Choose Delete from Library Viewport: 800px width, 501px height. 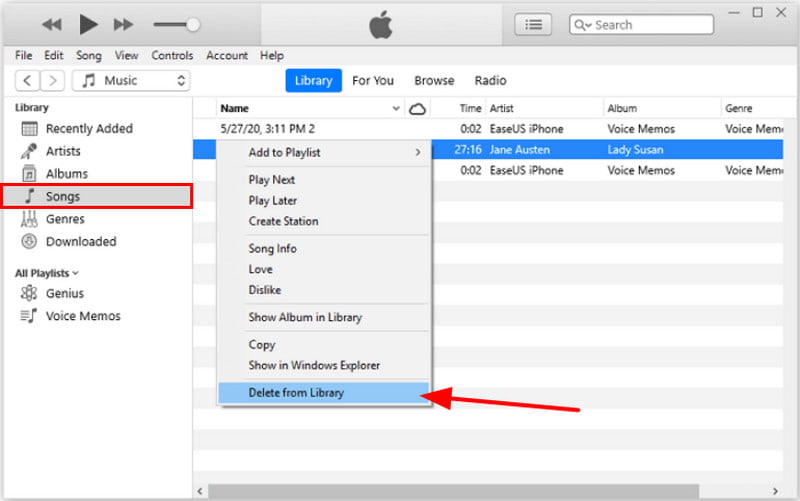[x=324, y=393]
